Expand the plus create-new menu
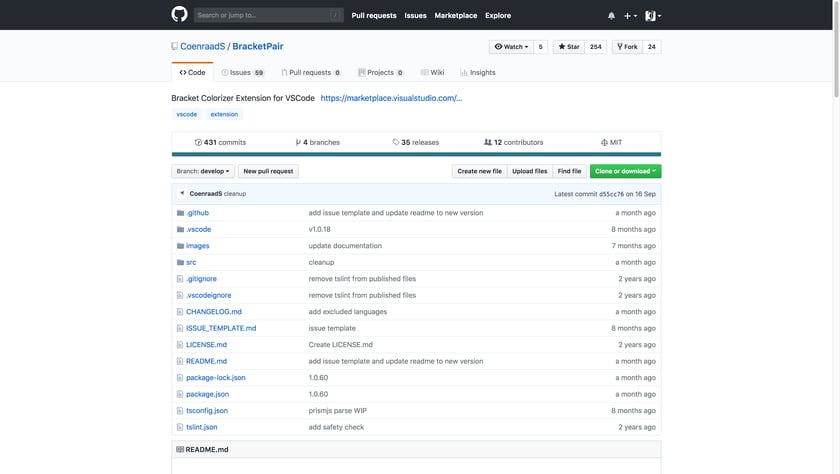Image resolution: width=840 pixels, height=474 pixels. coord(630,16)
